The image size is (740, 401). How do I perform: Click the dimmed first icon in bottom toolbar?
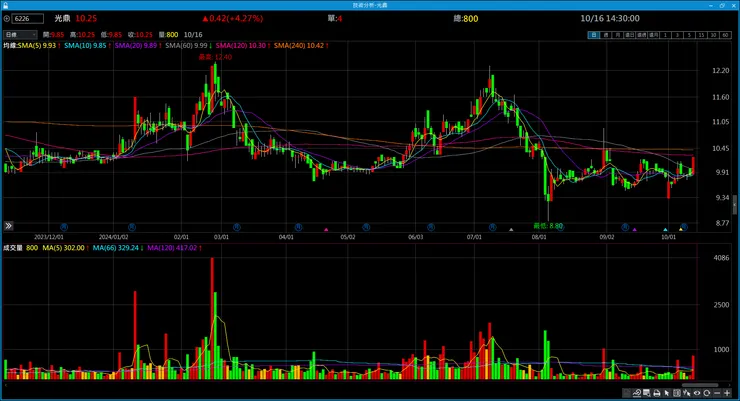627,393
